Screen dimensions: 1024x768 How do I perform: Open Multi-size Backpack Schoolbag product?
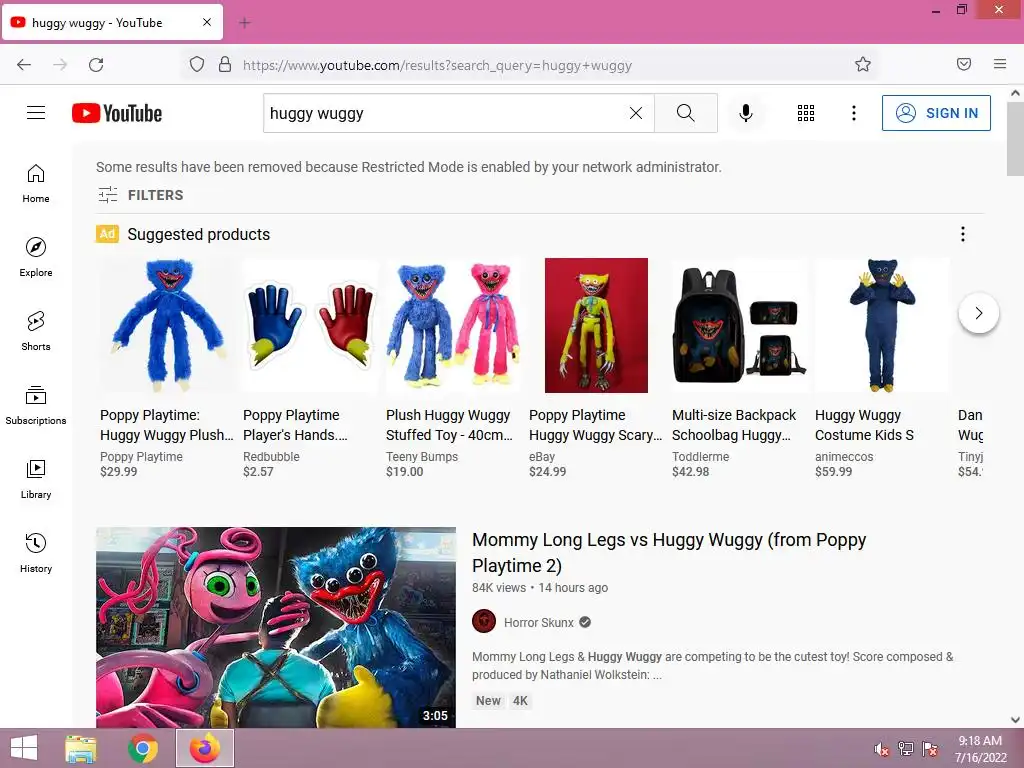coord(734,425)
